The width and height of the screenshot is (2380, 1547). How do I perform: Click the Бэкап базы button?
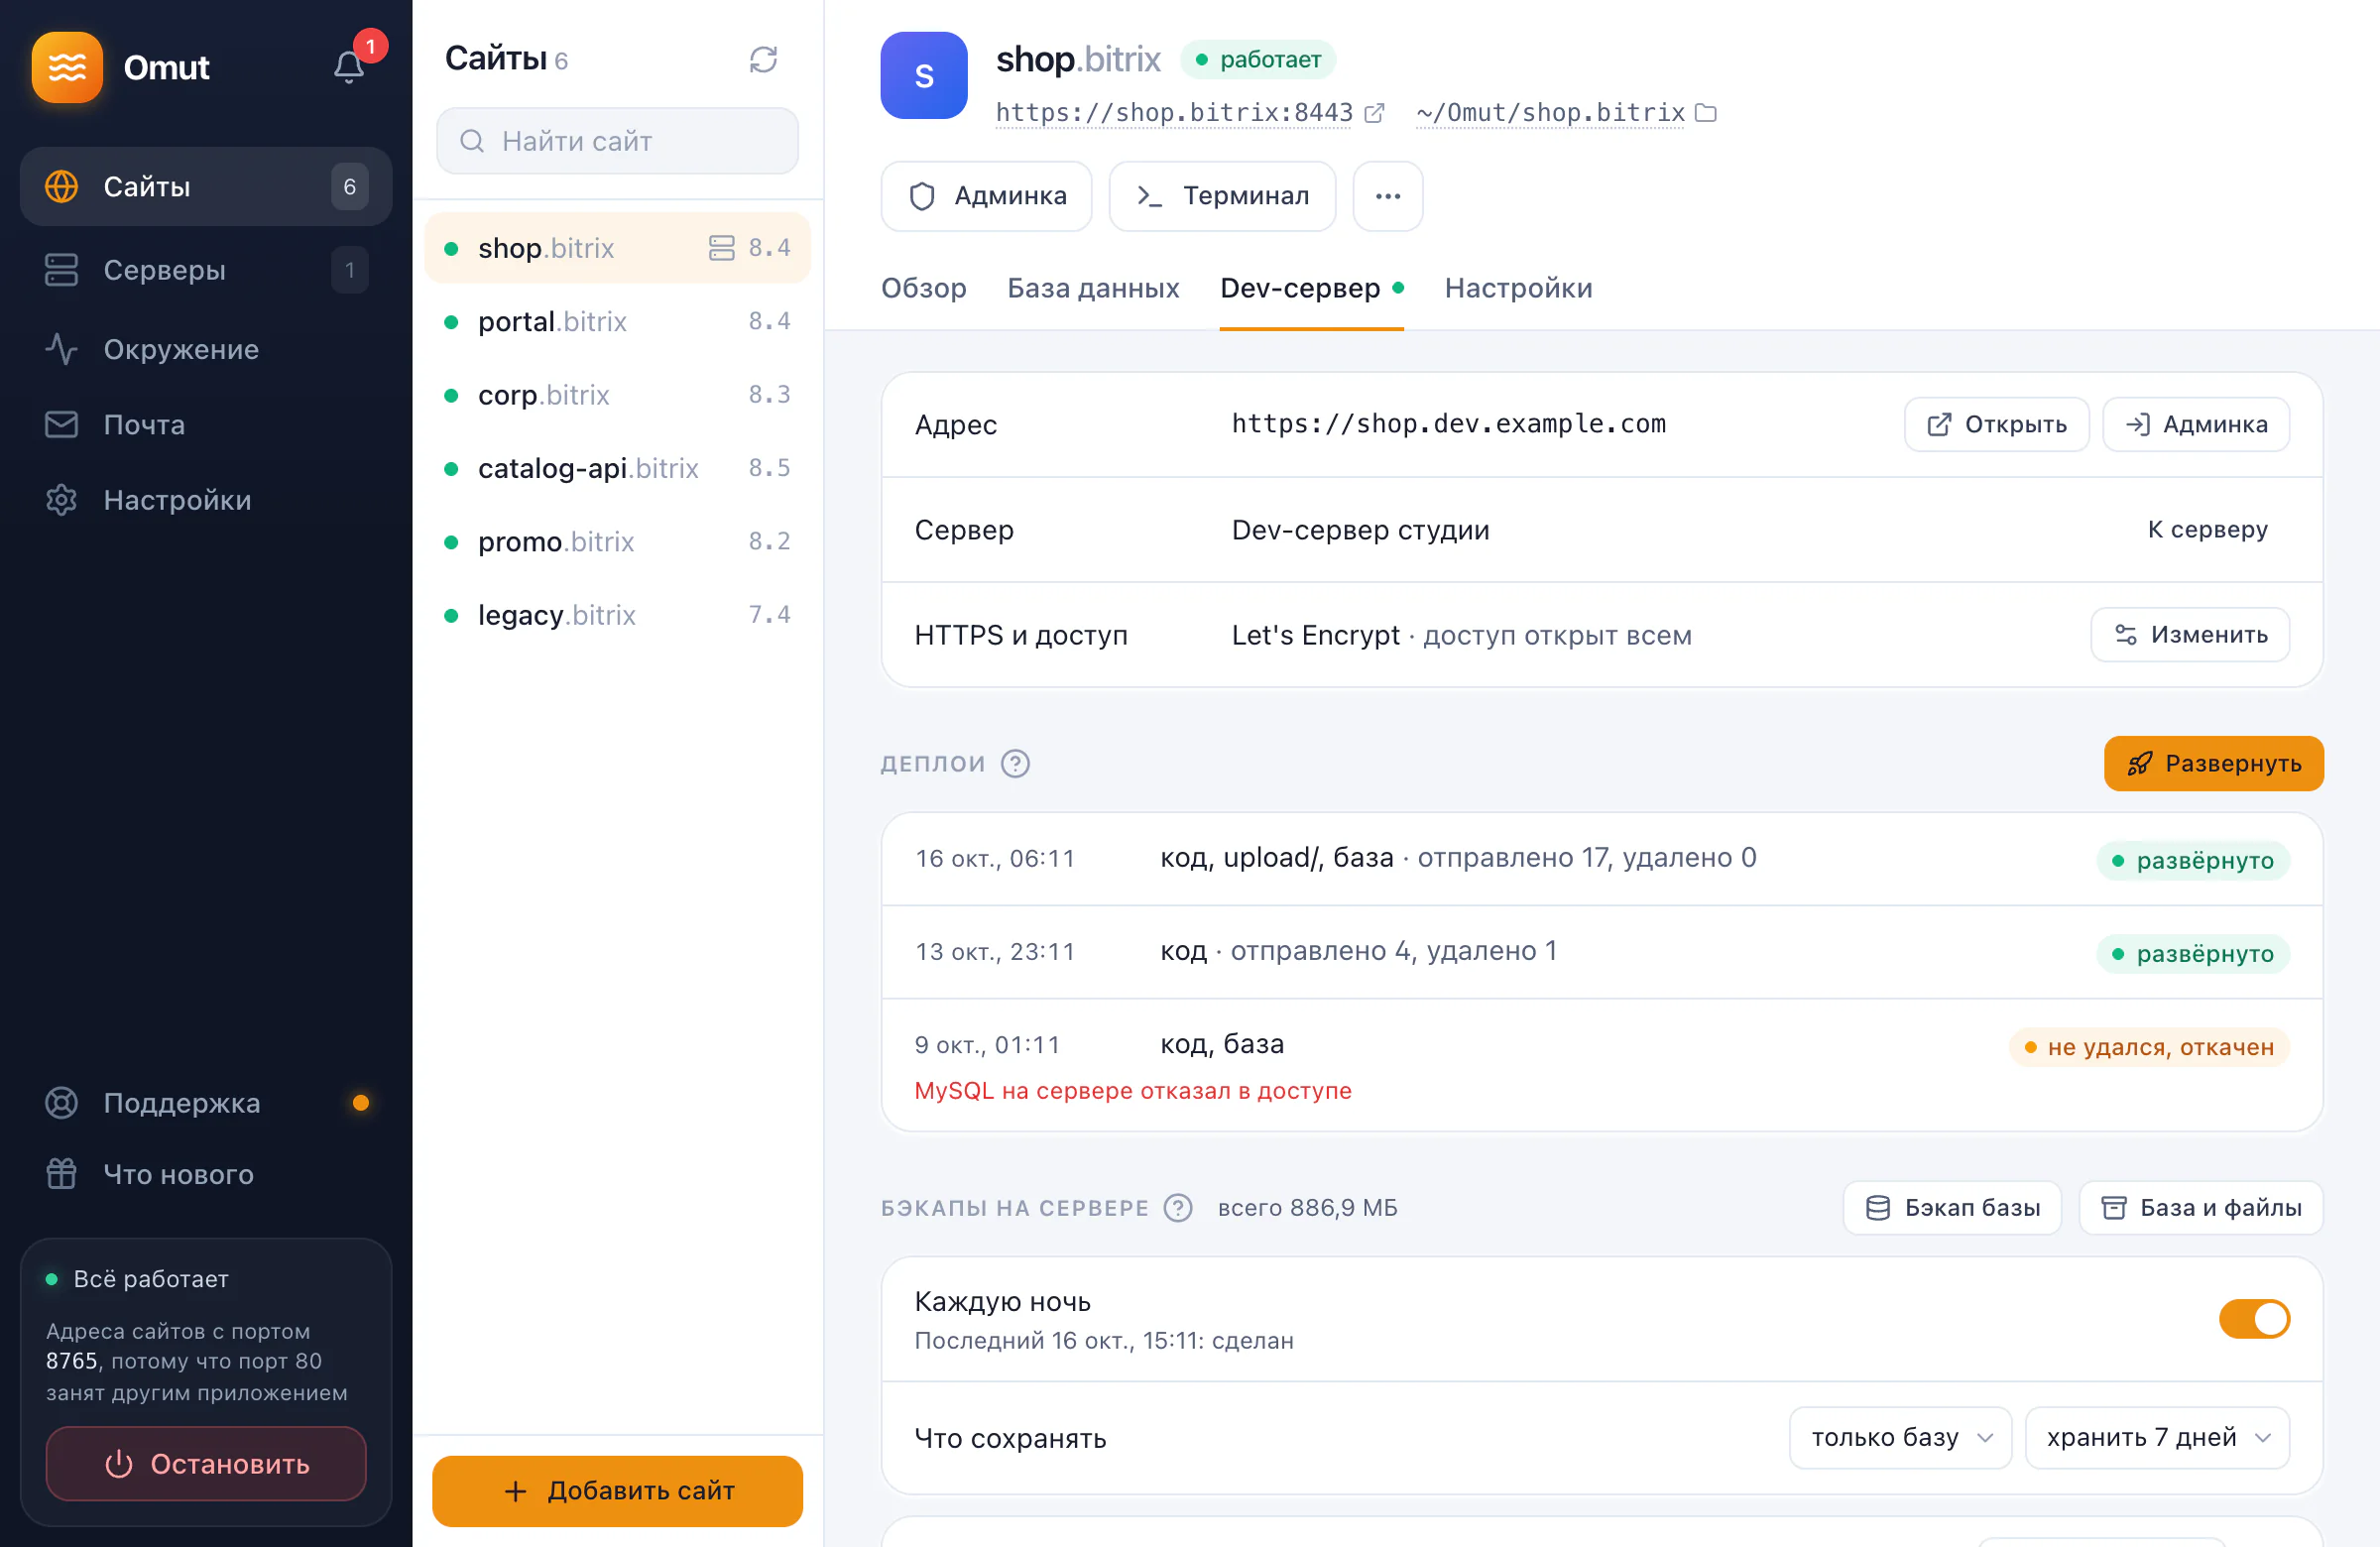tap(1952, 1208)
